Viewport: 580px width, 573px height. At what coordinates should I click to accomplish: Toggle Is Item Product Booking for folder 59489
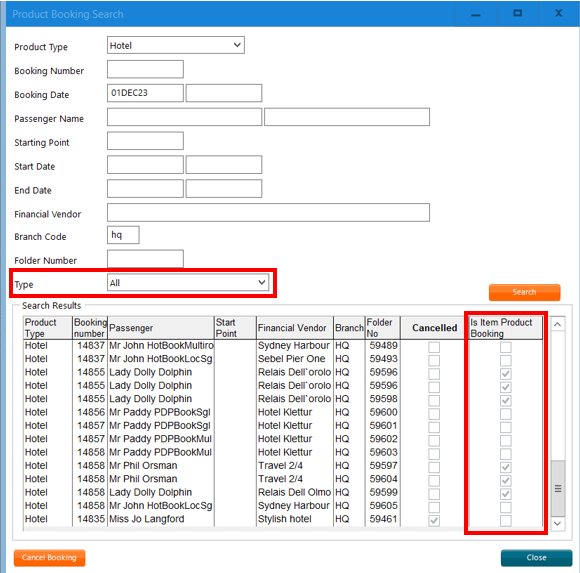click(506, 347)
